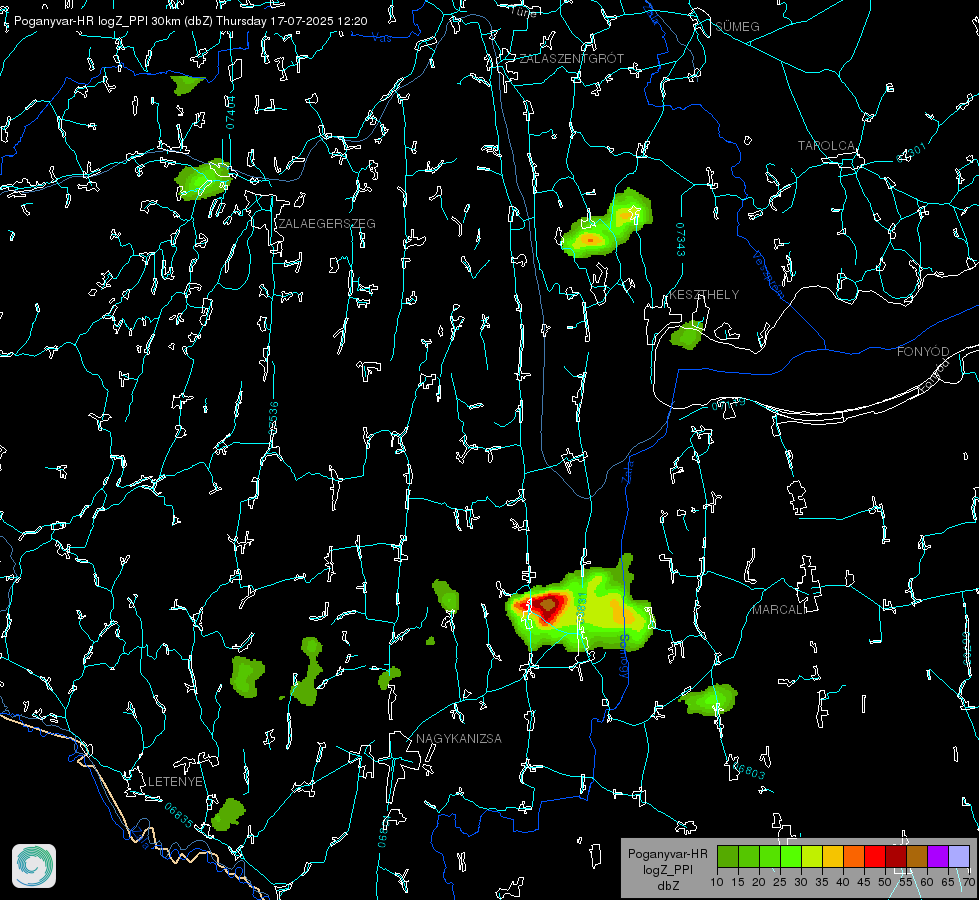979x900 pixels.
Task: Click the station number 06835
Action: tap(179, 816)
